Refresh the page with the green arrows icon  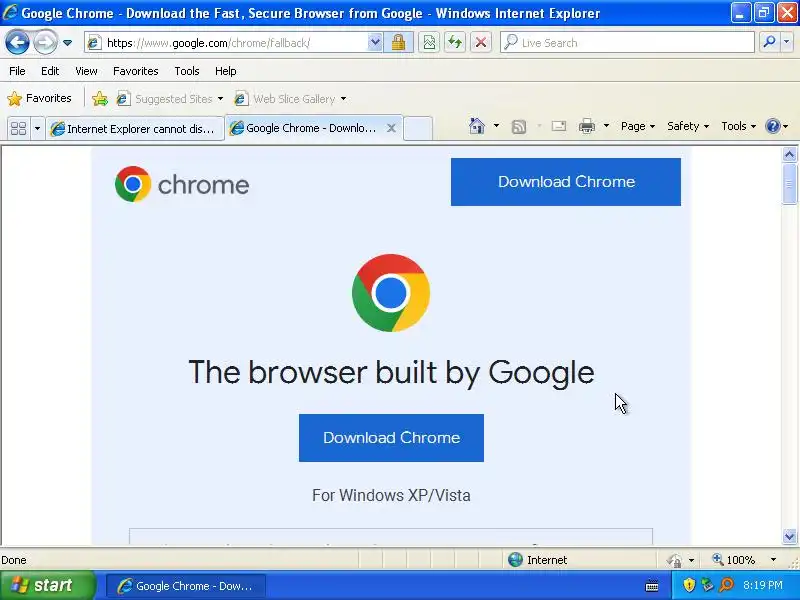(x=455, y=42)
